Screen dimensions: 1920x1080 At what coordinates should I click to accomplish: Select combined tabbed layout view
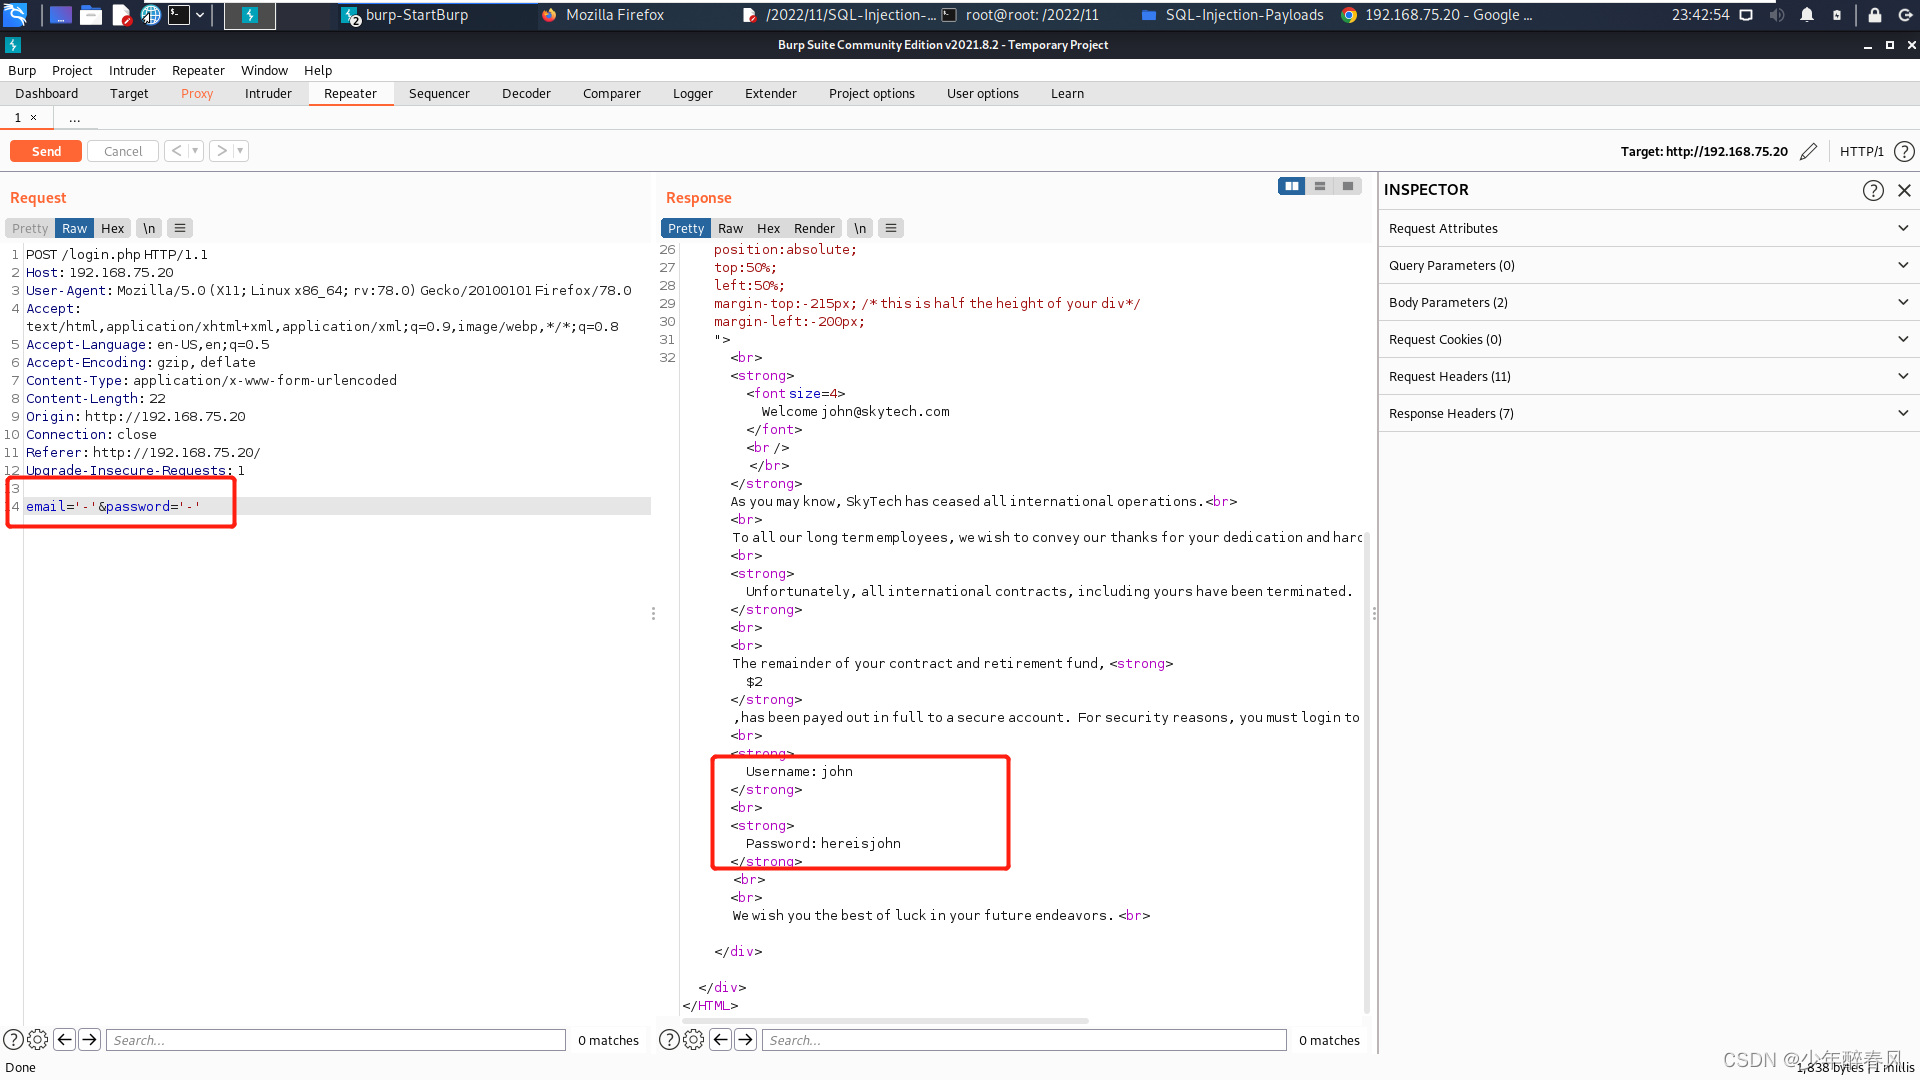tap(1348, 186)
